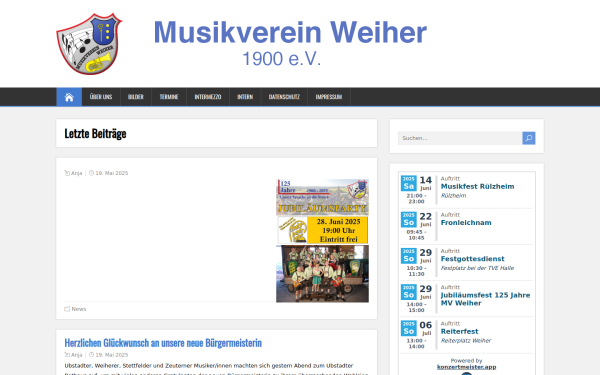Click the Musikverein Weiher site title
Screen dimensions: 600x375
290,32
